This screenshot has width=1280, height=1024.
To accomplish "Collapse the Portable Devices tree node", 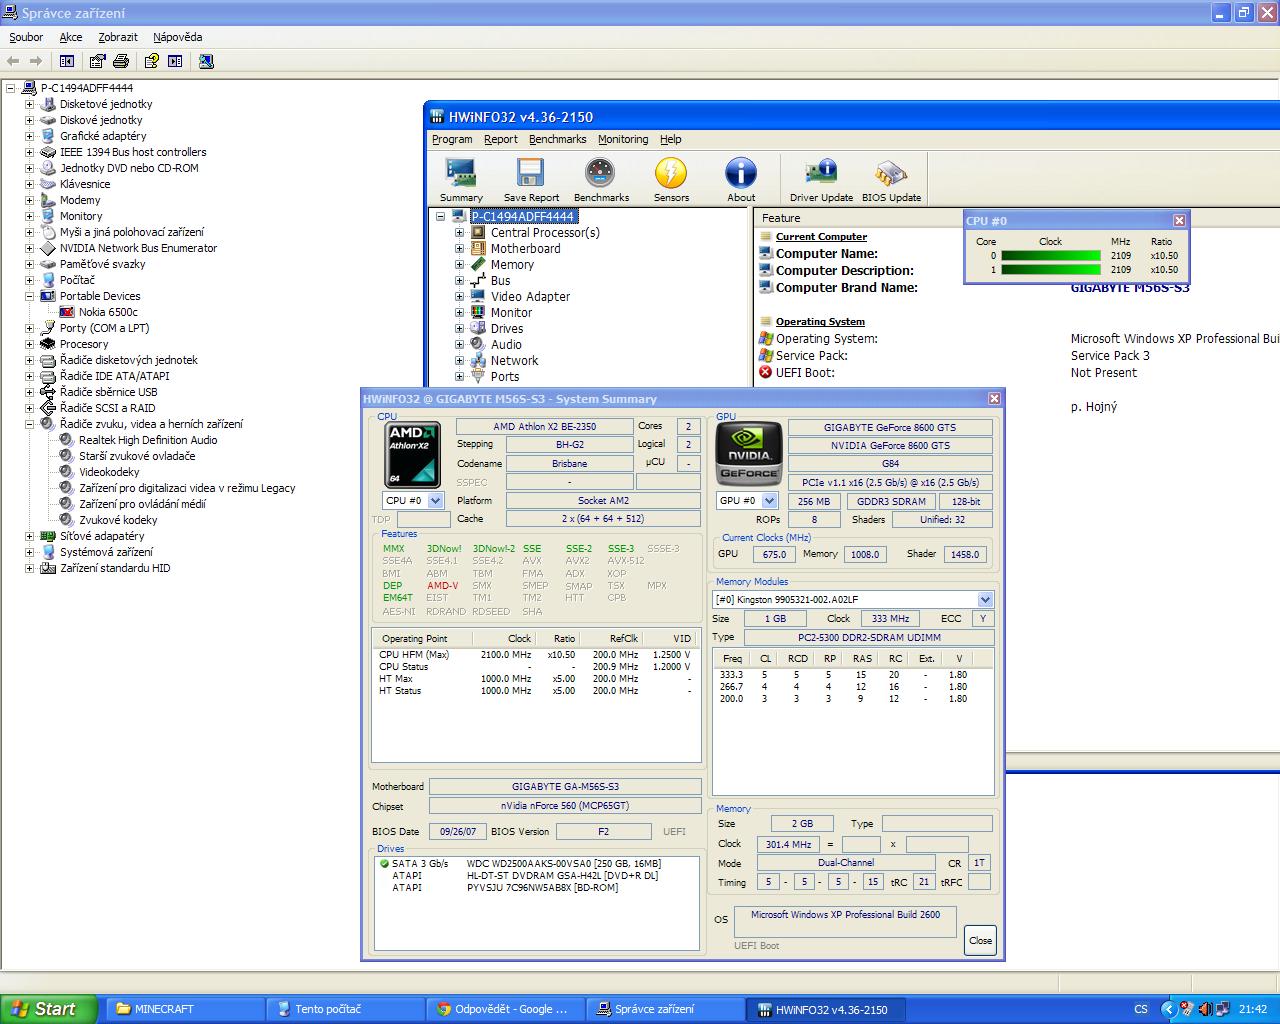I will pyautogui.click(x=29, y=296).
